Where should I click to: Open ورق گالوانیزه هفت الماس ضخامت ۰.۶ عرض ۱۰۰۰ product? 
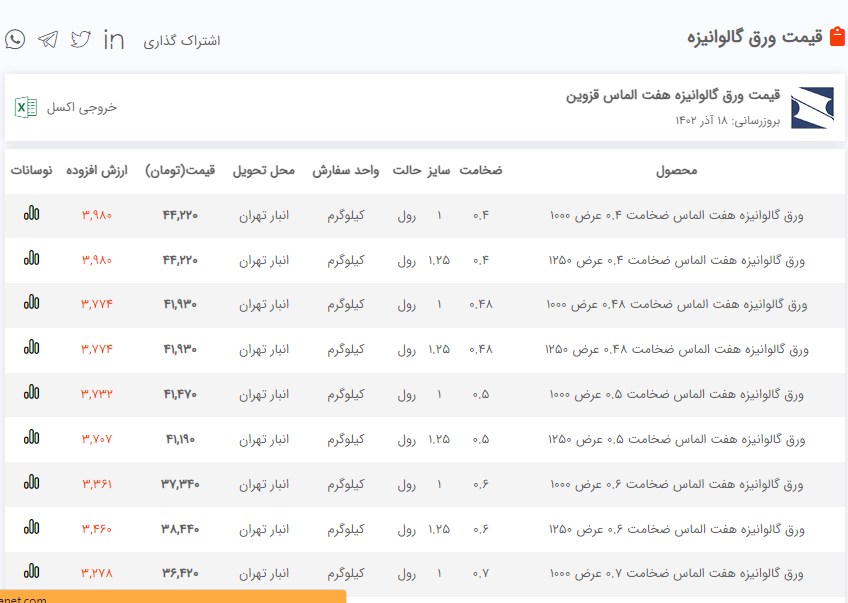click(676, 484)
